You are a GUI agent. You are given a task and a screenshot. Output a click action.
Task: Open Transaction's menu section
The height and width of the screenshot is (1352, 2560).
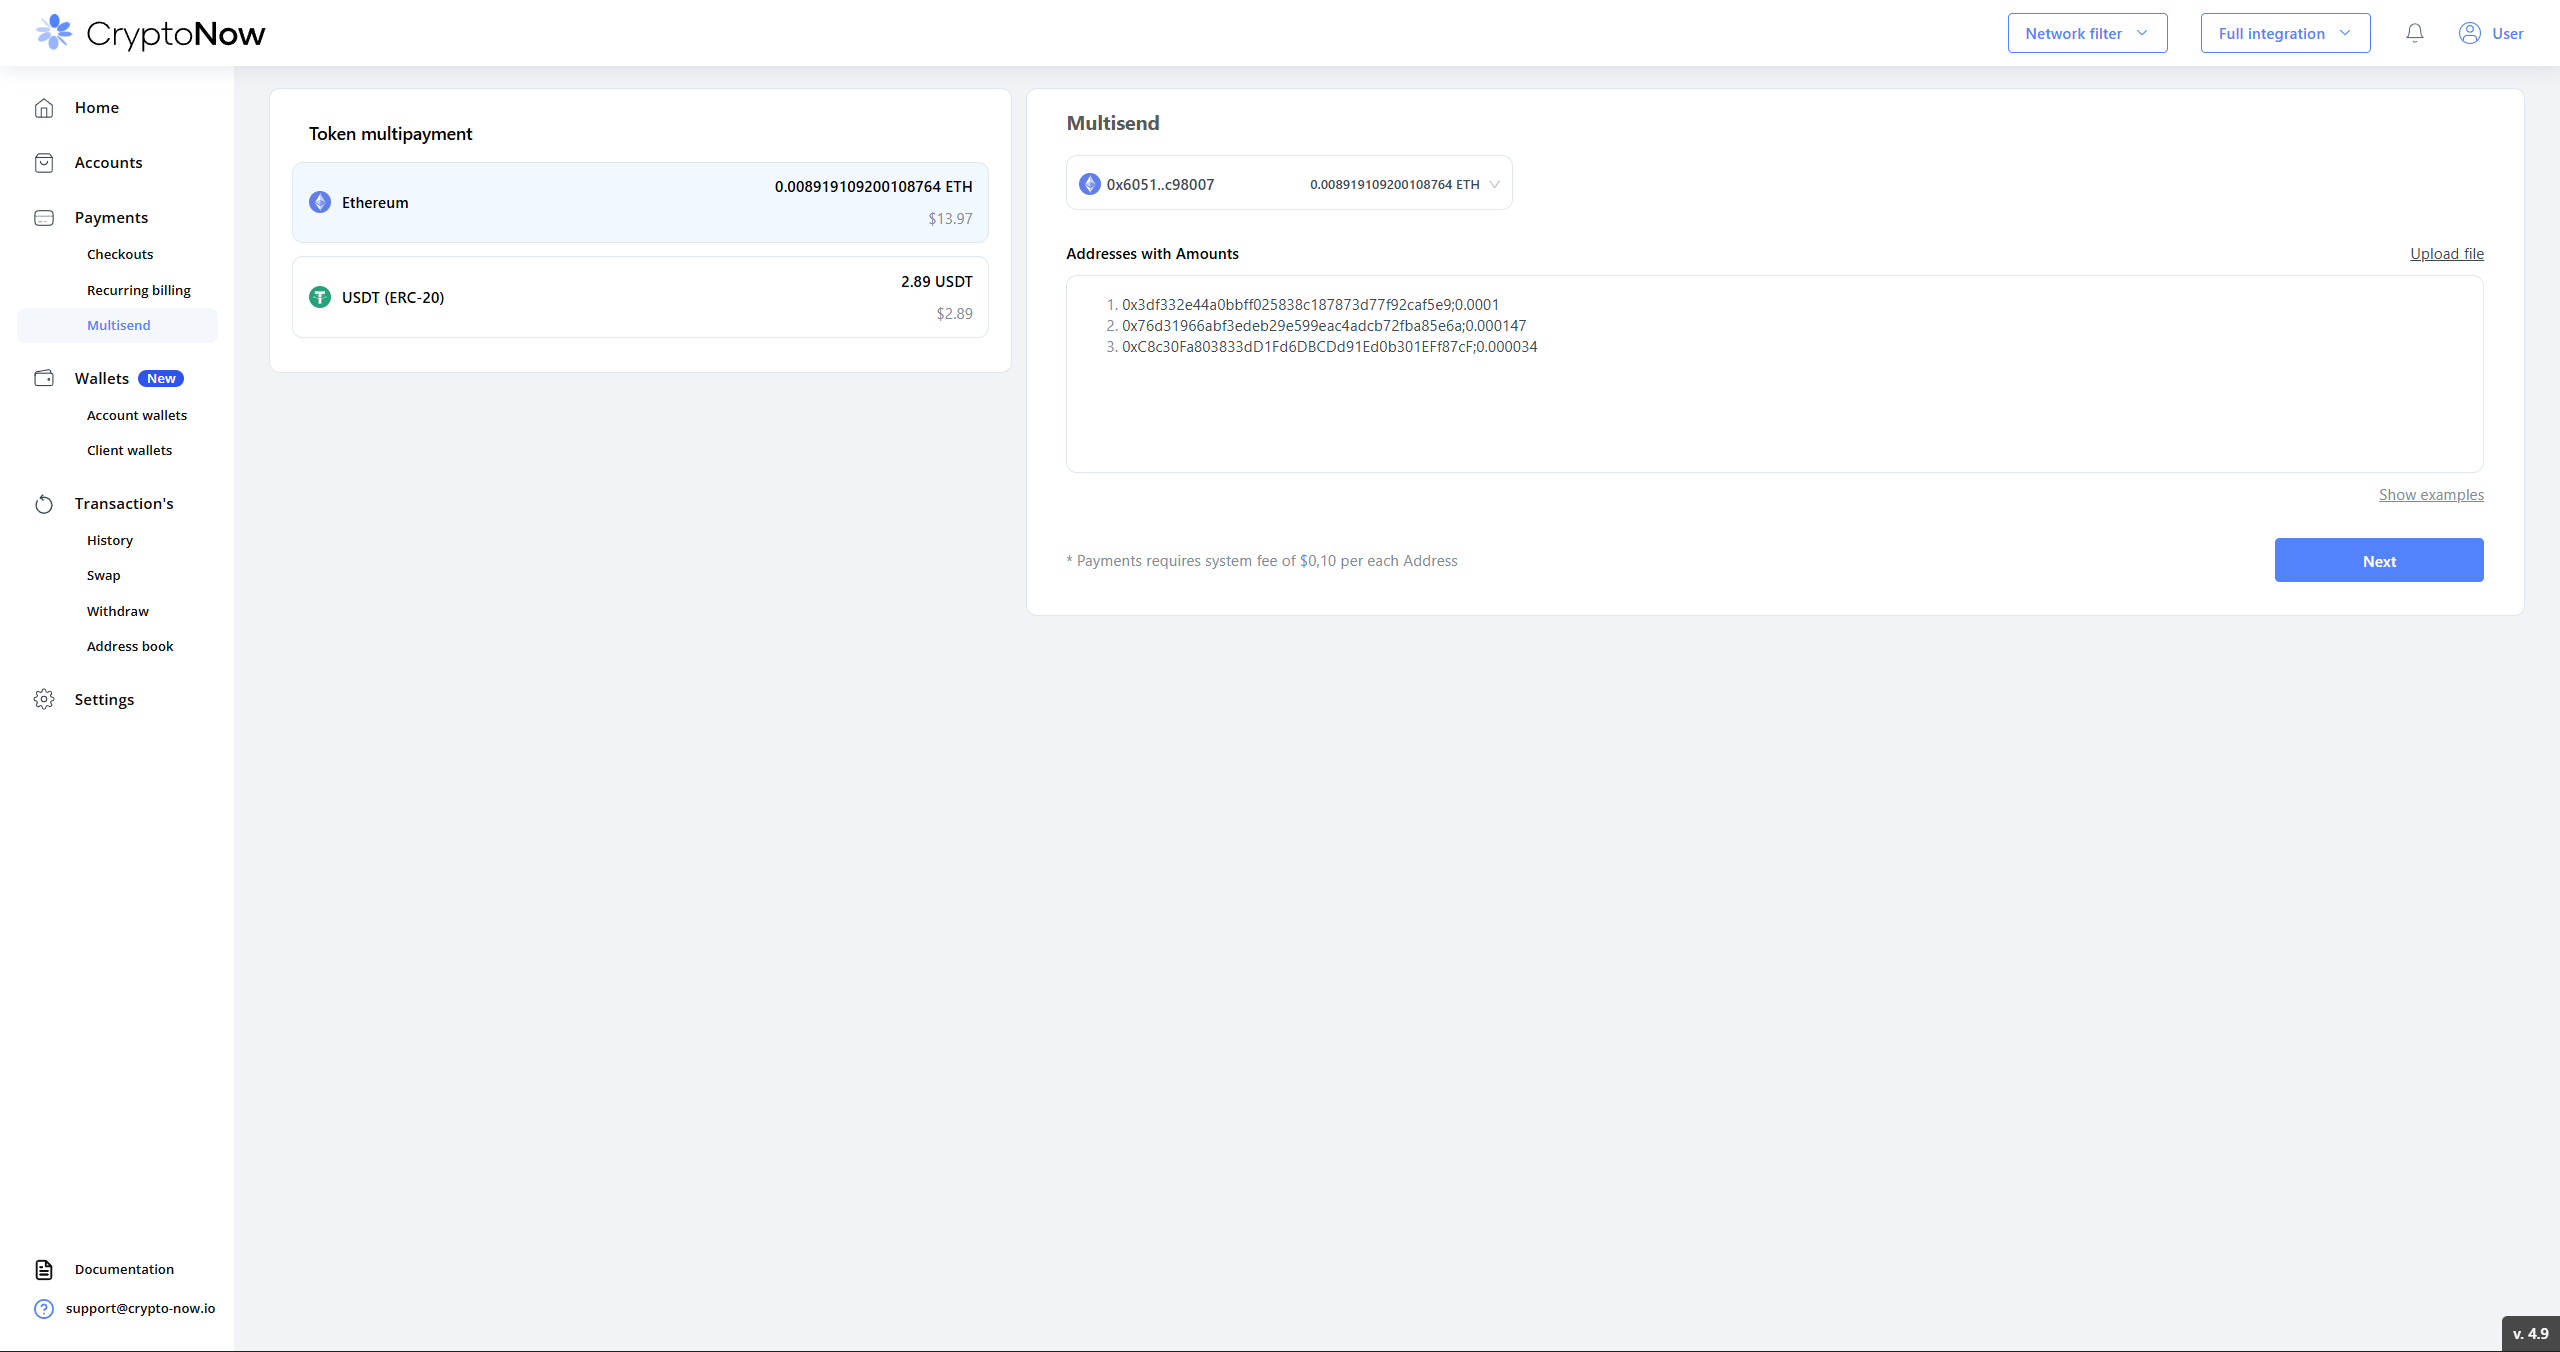[x=124, y=504]
